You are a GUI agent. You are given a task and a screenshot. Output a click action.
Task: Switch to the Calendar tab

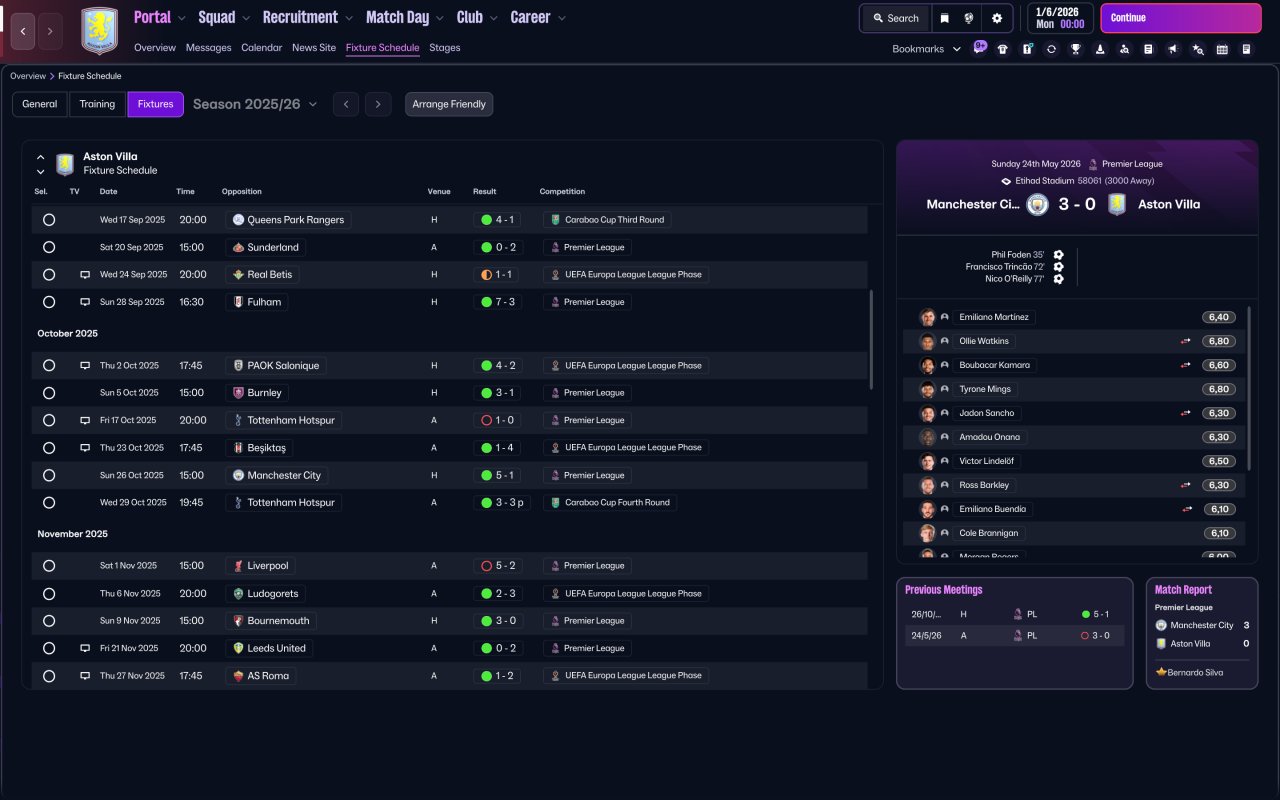(x=261, y=48)
